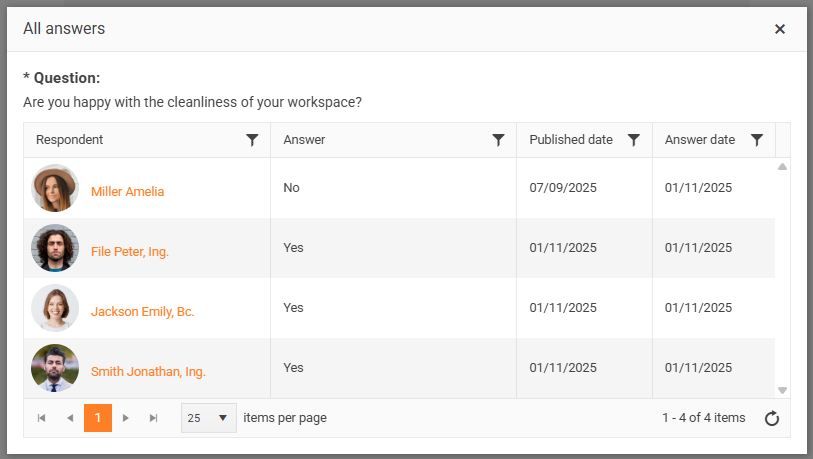Screen dimensions: 813x459
Task: Open filter for Answer column
Action: point(498,140)
